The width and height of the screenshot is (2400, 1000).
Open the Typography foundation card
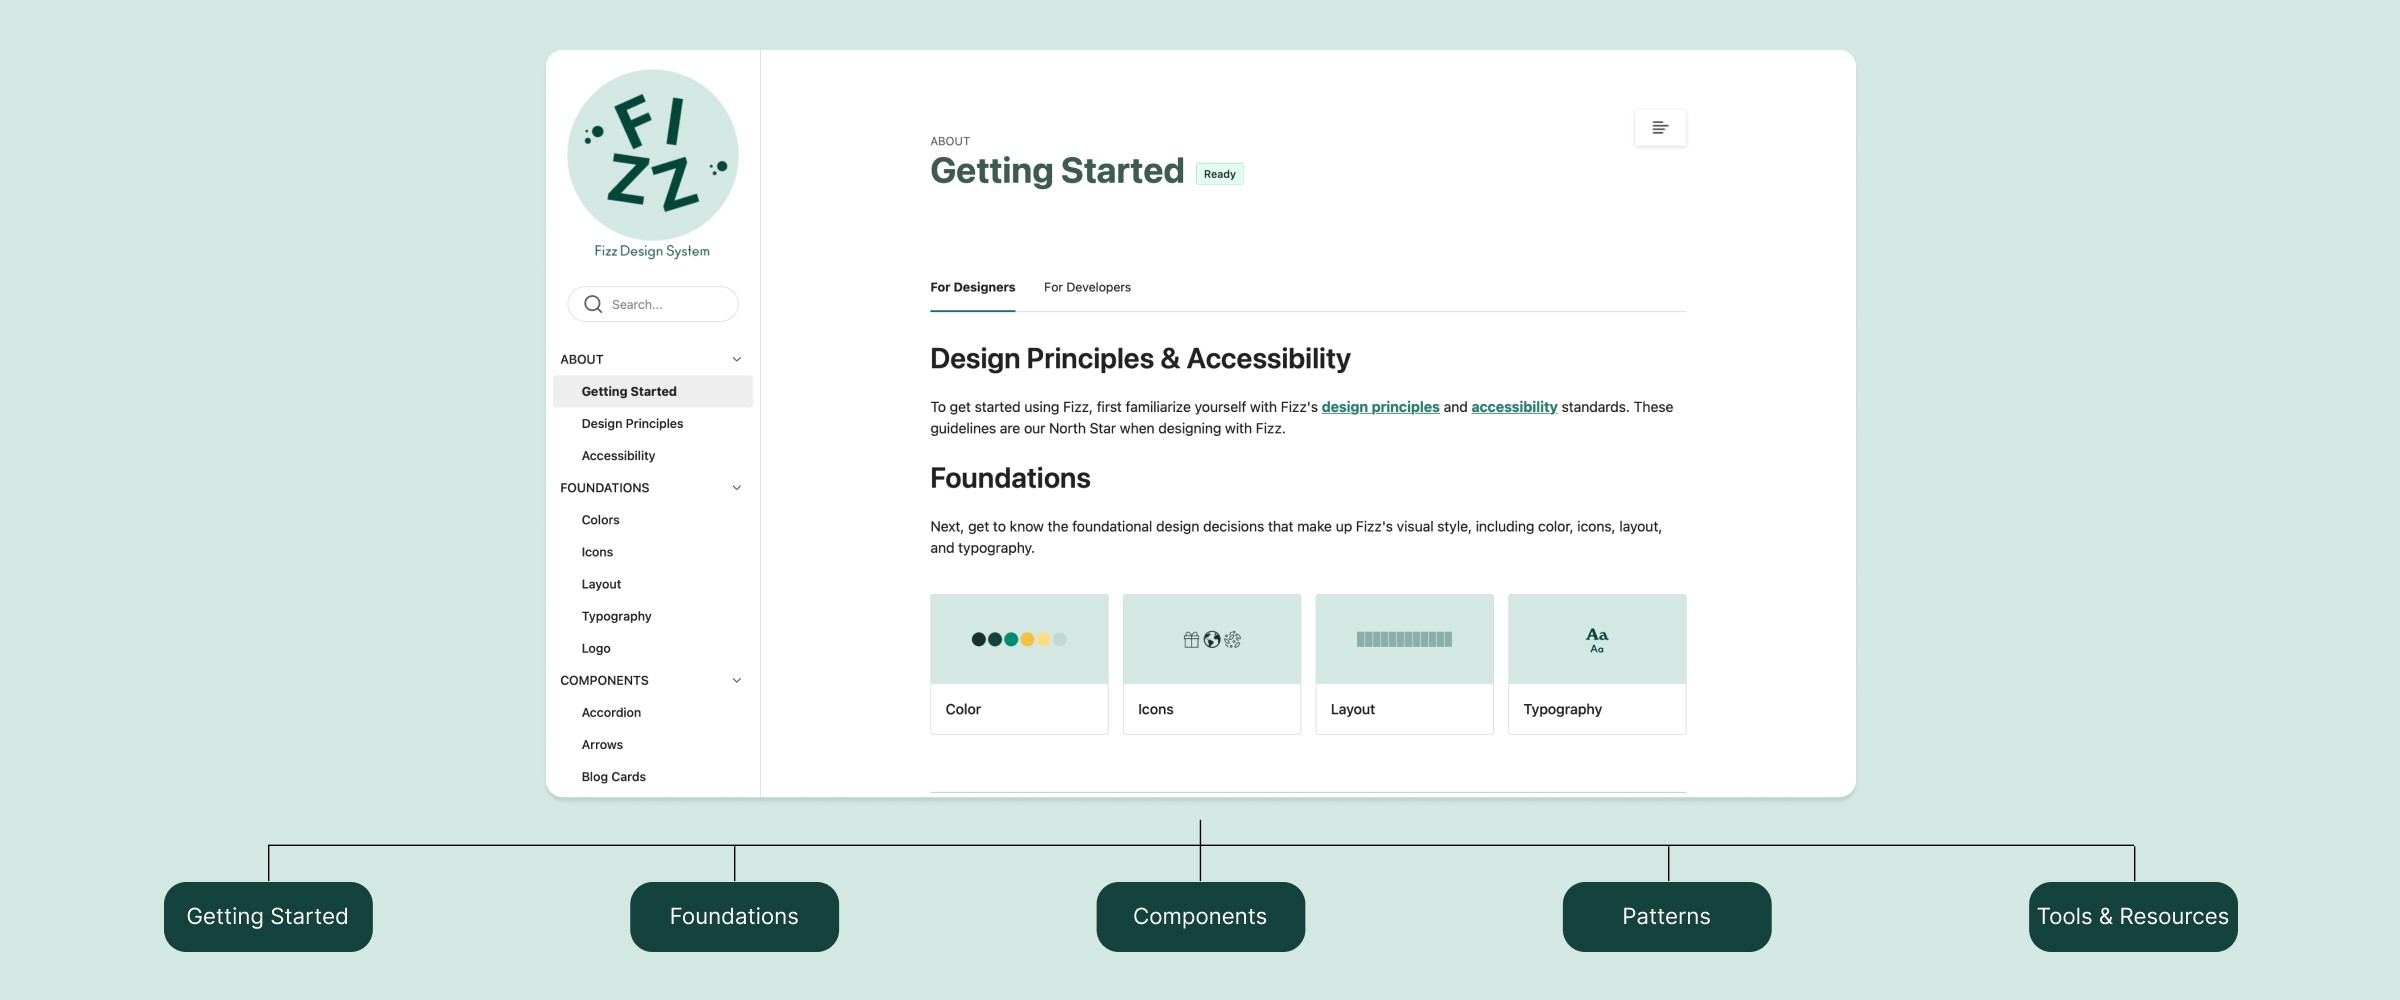1597,664
